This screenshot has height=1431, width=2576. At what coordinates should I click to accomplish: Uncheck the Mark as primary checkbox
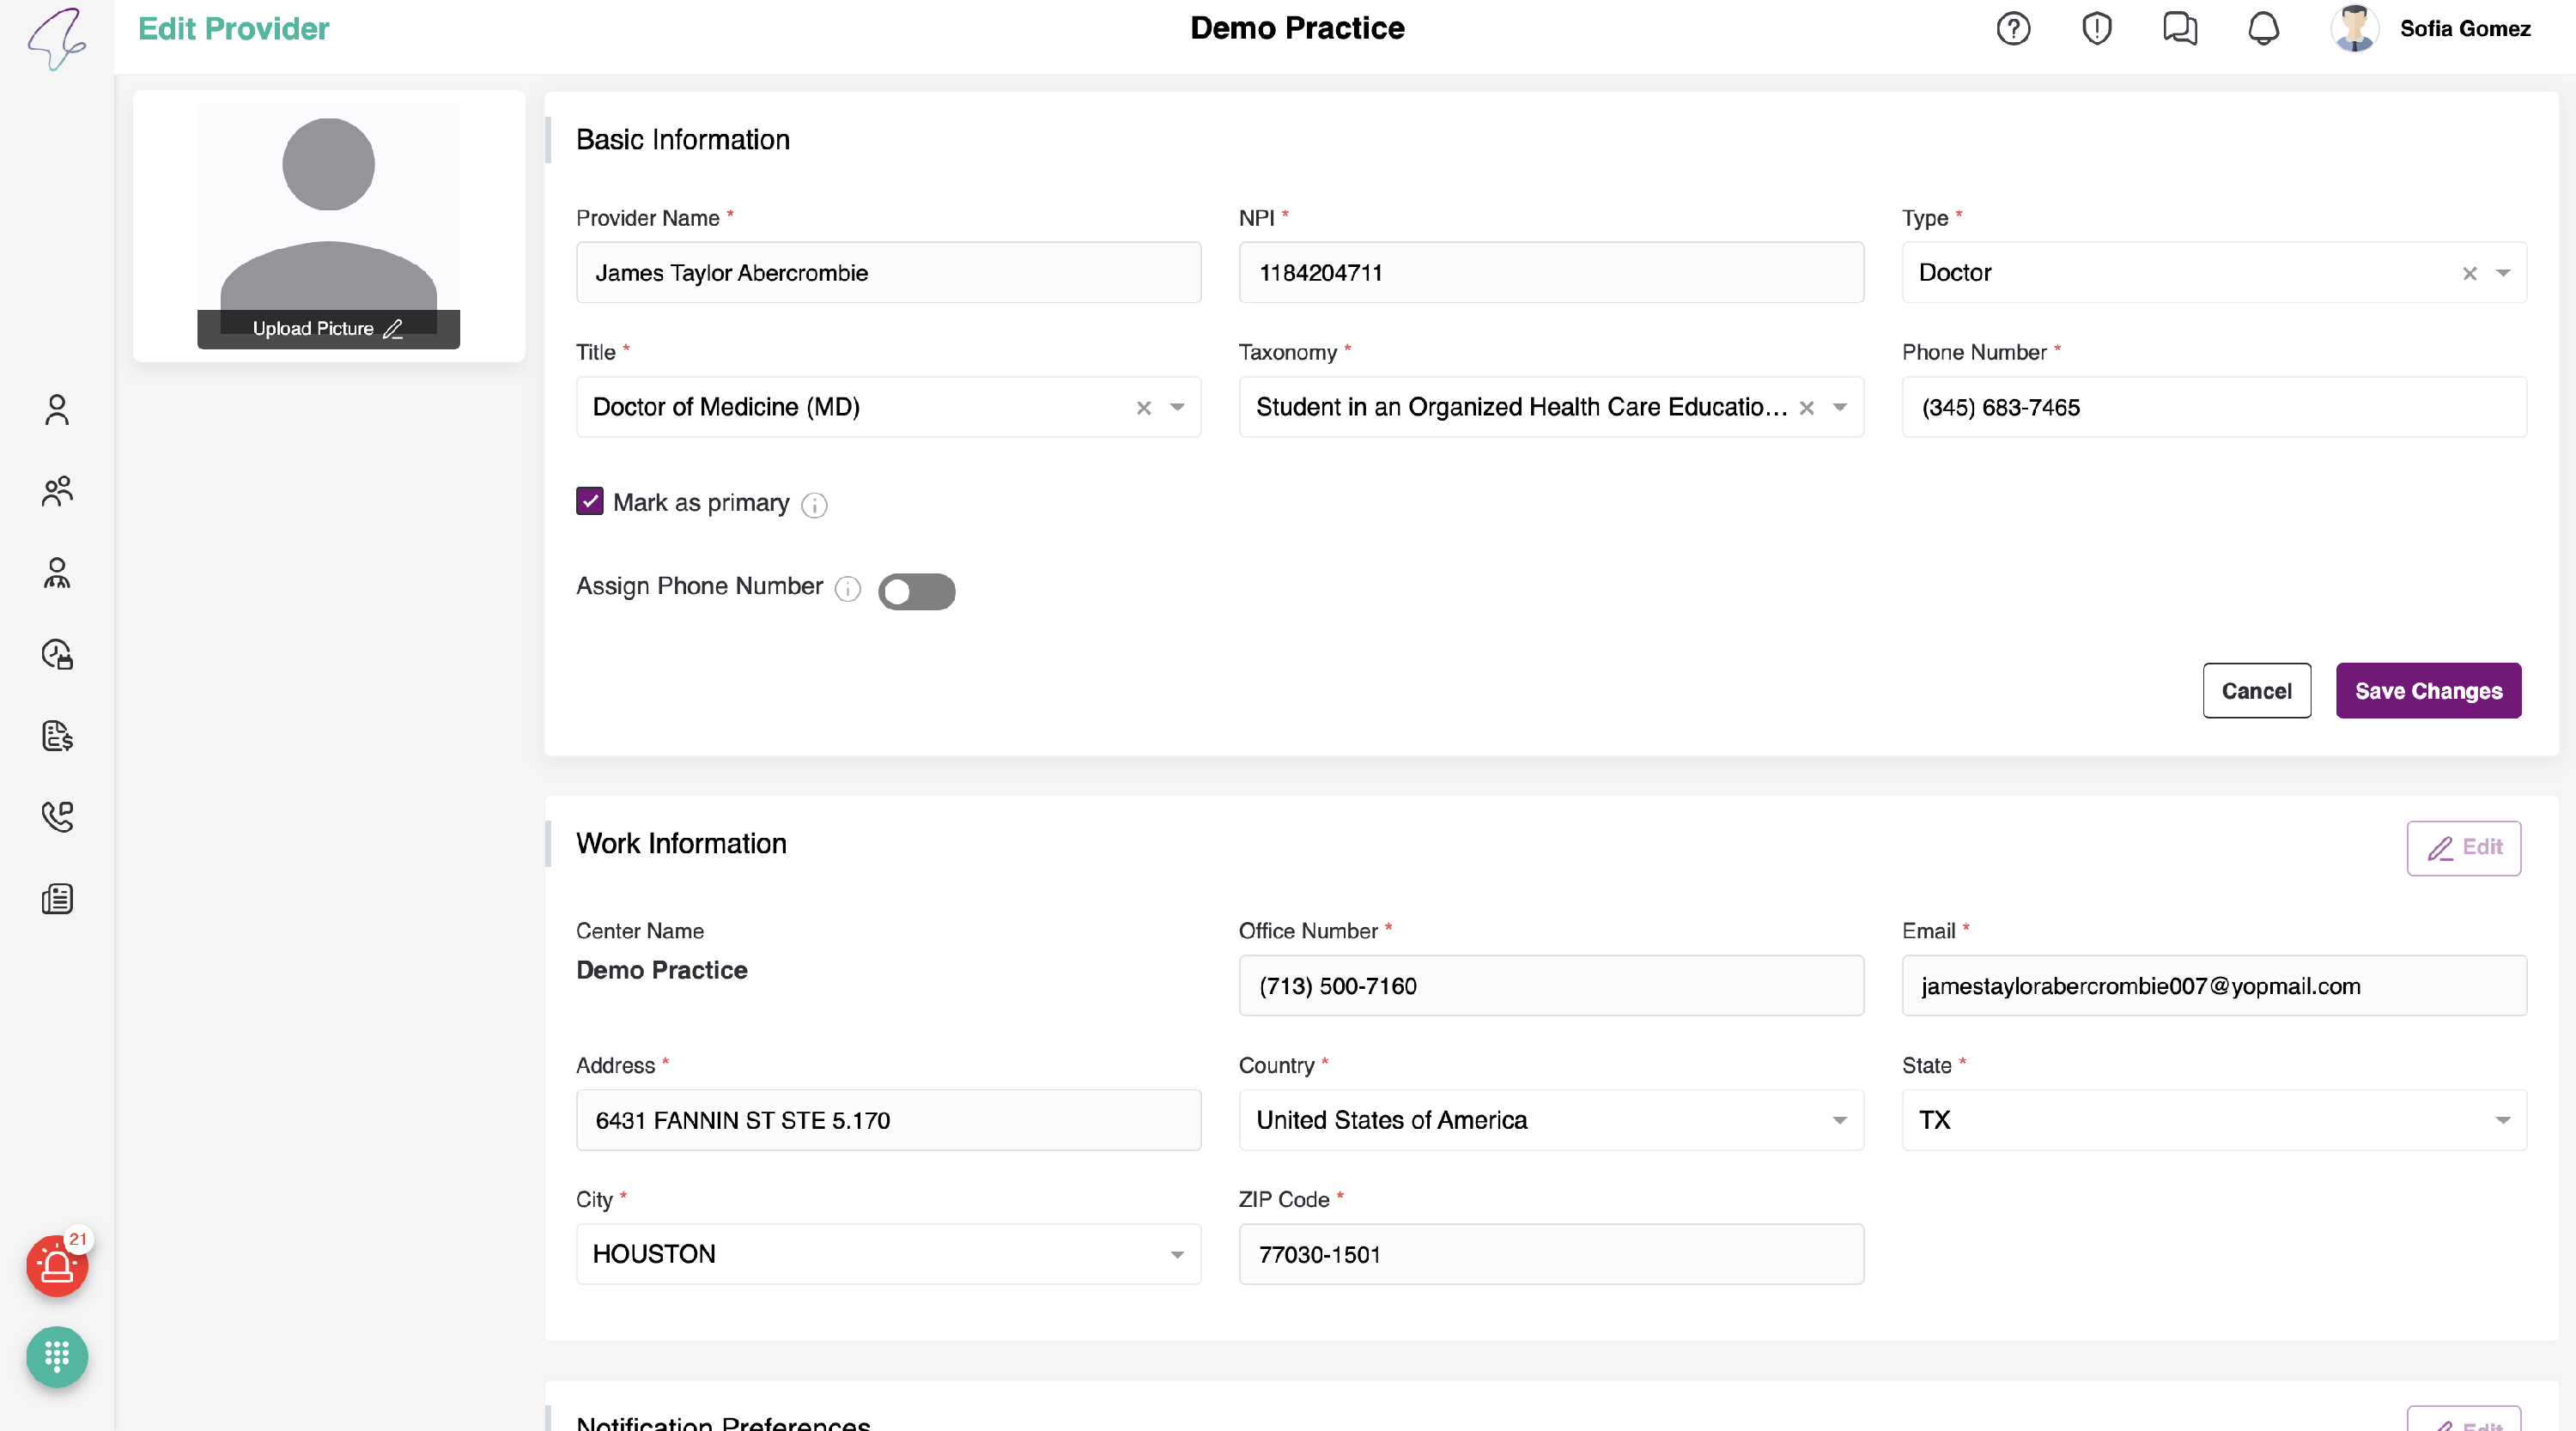(x=590, y=501)
